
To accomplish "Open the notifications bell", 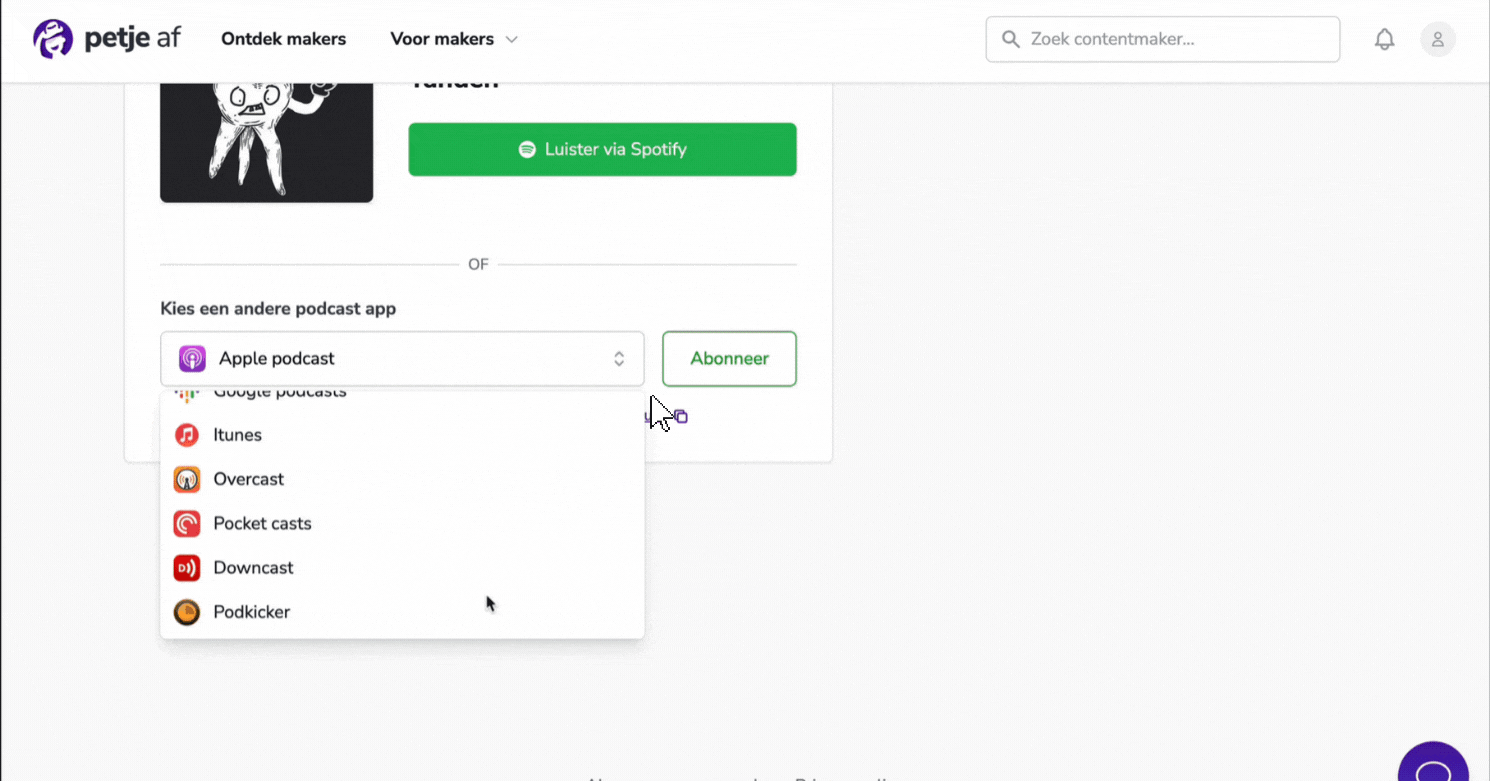I will click(x=1384, y=39).
